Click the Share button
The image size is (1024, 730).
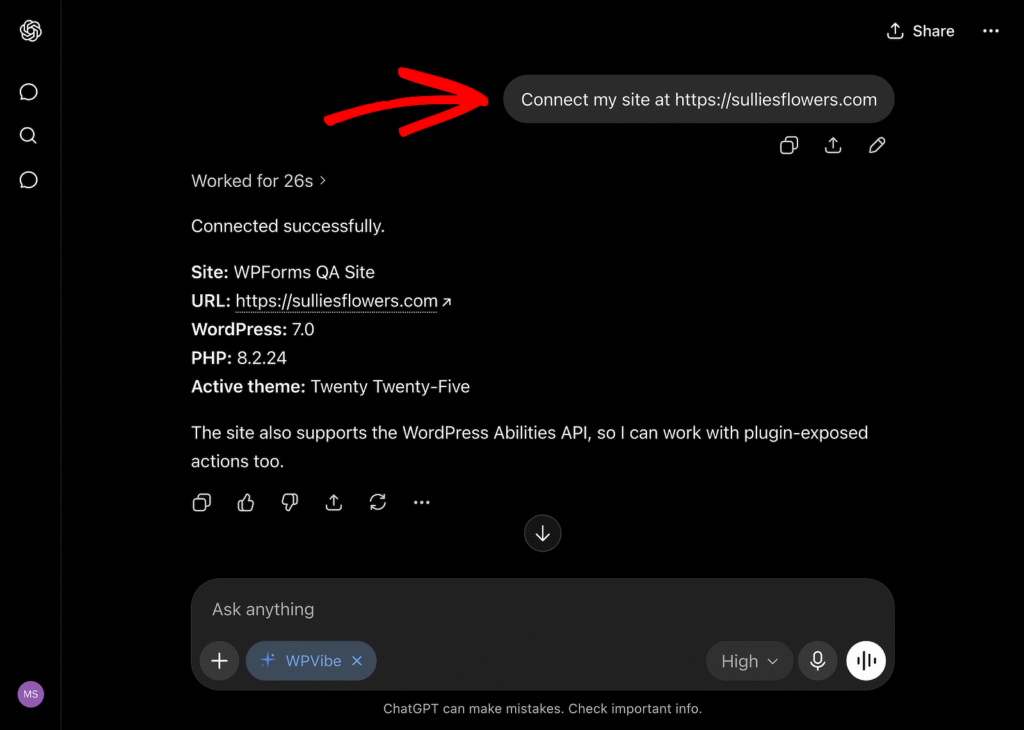(x=920, y=31)
